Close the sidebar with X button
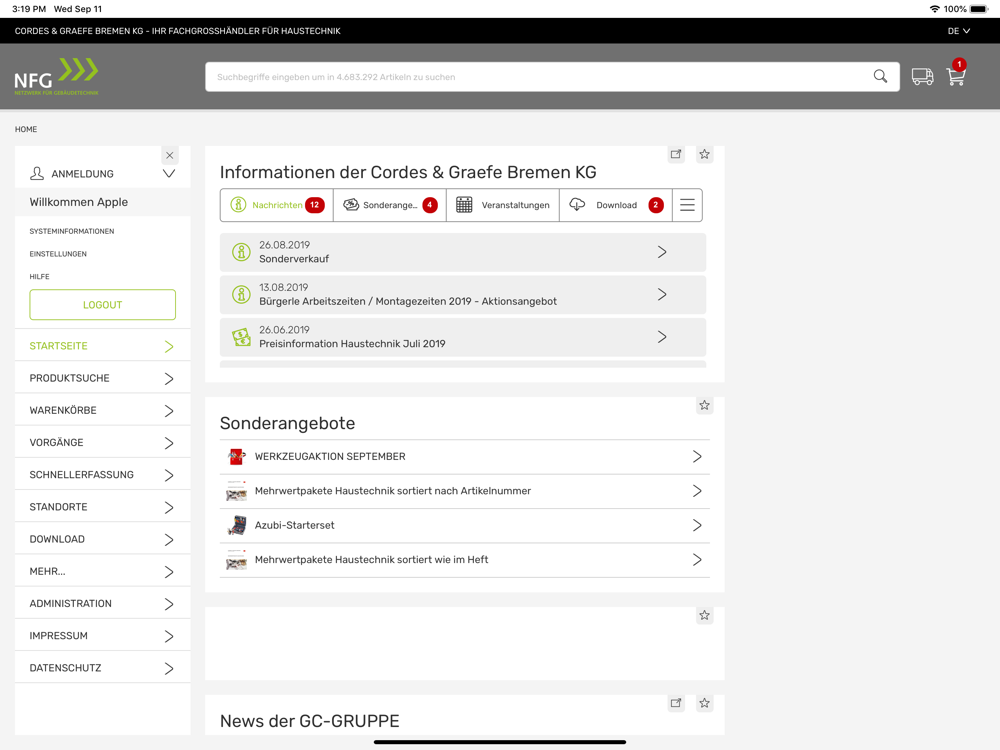The width and height of the screenshot is (1000, 750). point(170,155)
